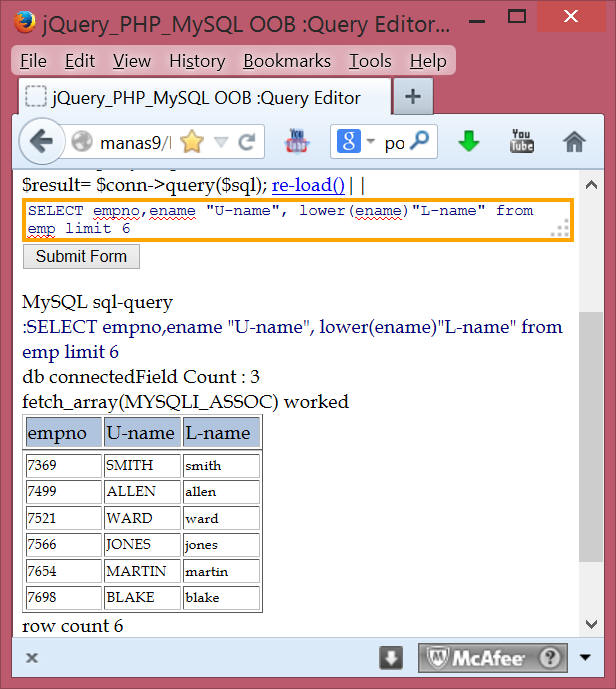This screenshot has width=616, height=689.
Task: Open the McAfee help question mark
Action: (550, 658)
